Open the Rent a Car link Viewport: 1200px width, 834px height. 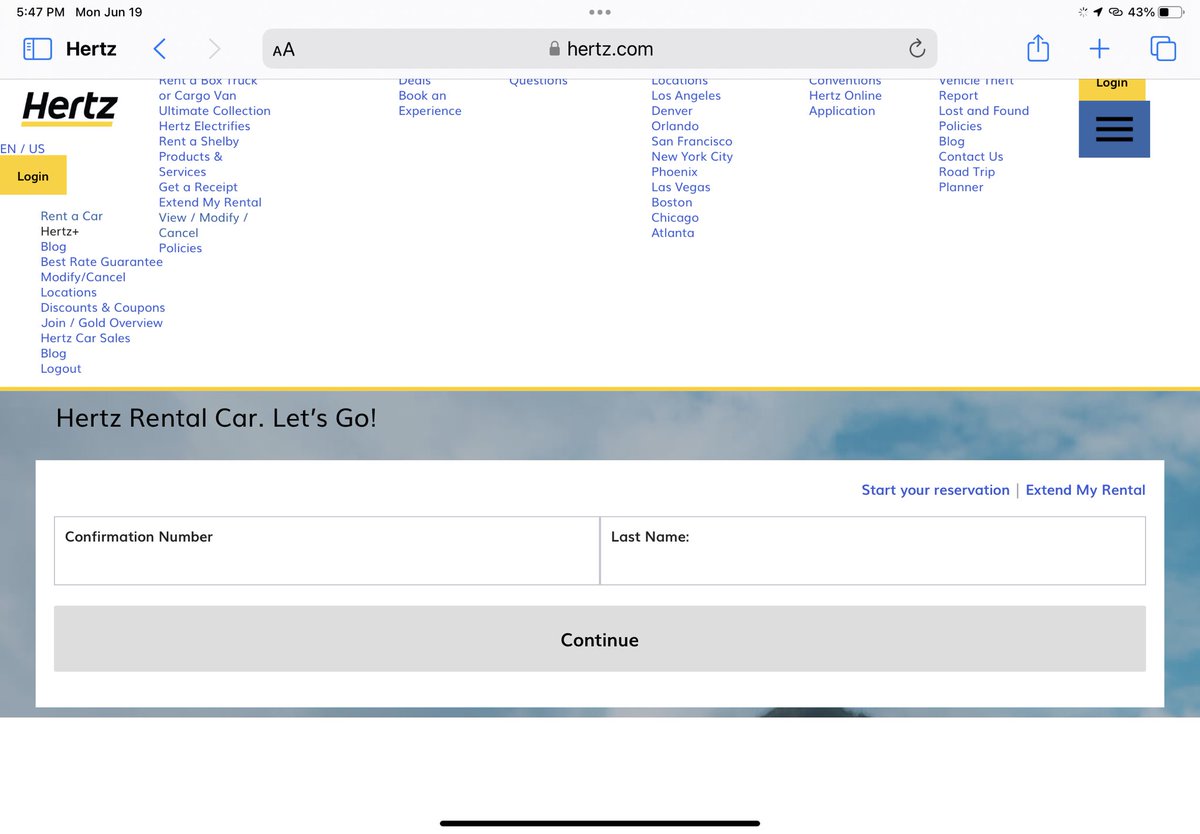click(72, 216)
